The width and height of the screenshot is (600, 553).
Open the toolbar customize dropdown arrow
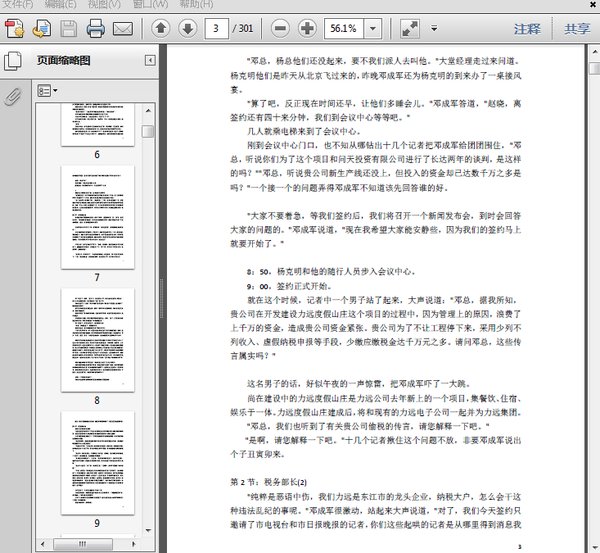[434, 28]
